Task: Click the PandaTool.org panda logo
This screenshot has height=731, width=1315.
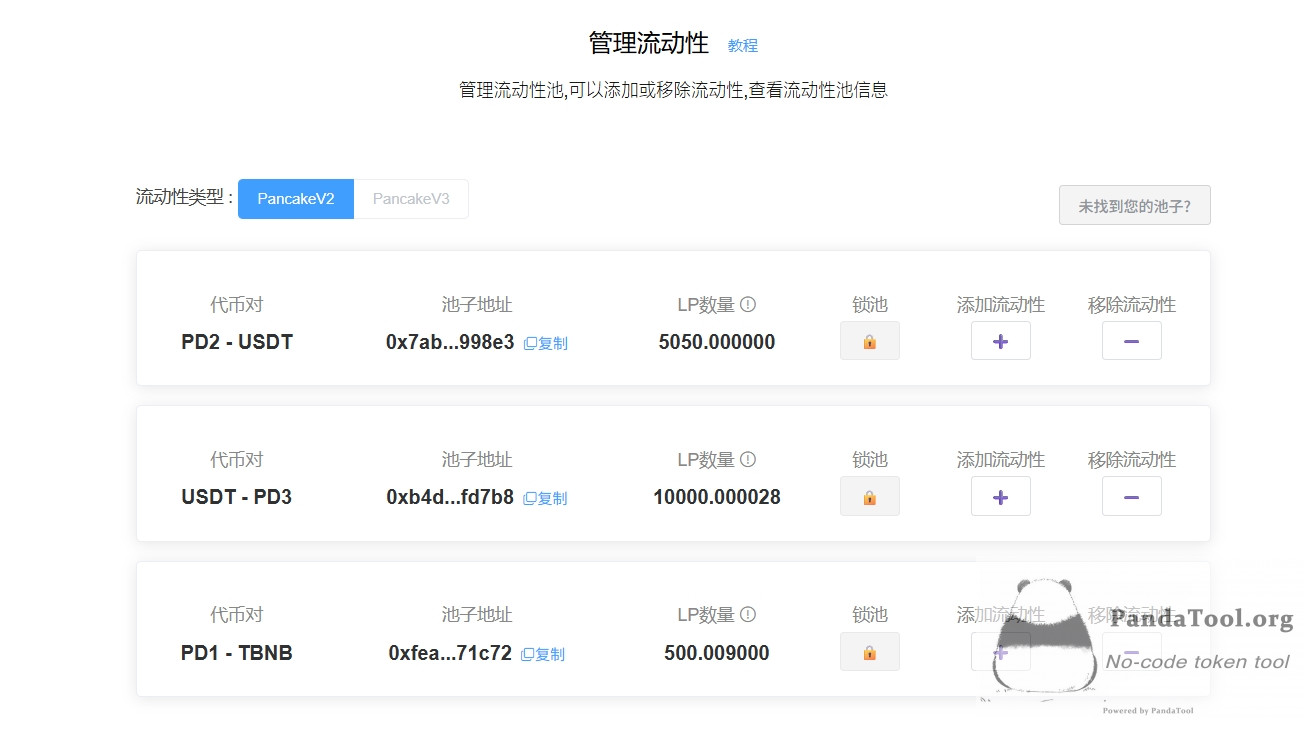Action: (x=1040, y=635)
